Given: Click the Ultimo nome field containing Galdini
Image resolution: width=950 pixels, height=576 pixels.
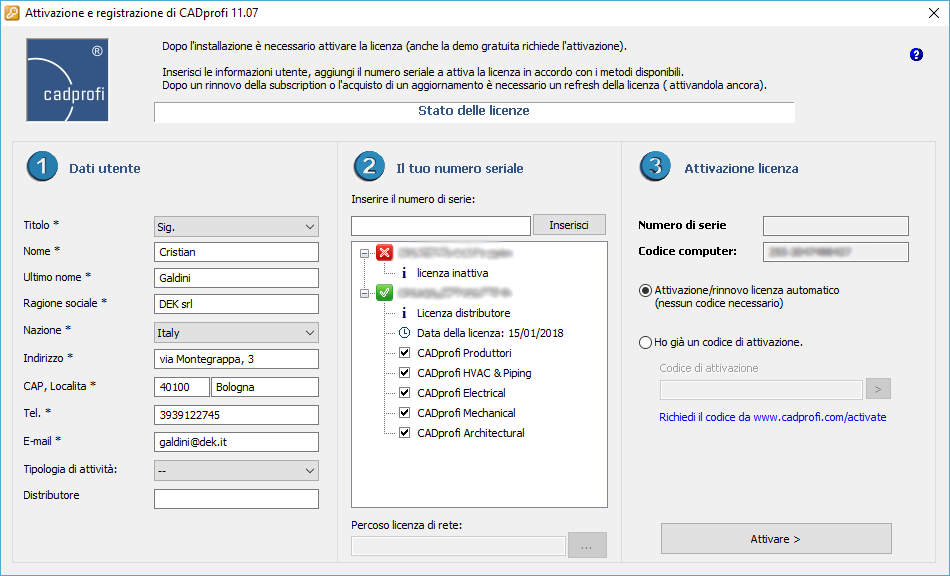Looking at the screenshot, I should pos(236,278).
